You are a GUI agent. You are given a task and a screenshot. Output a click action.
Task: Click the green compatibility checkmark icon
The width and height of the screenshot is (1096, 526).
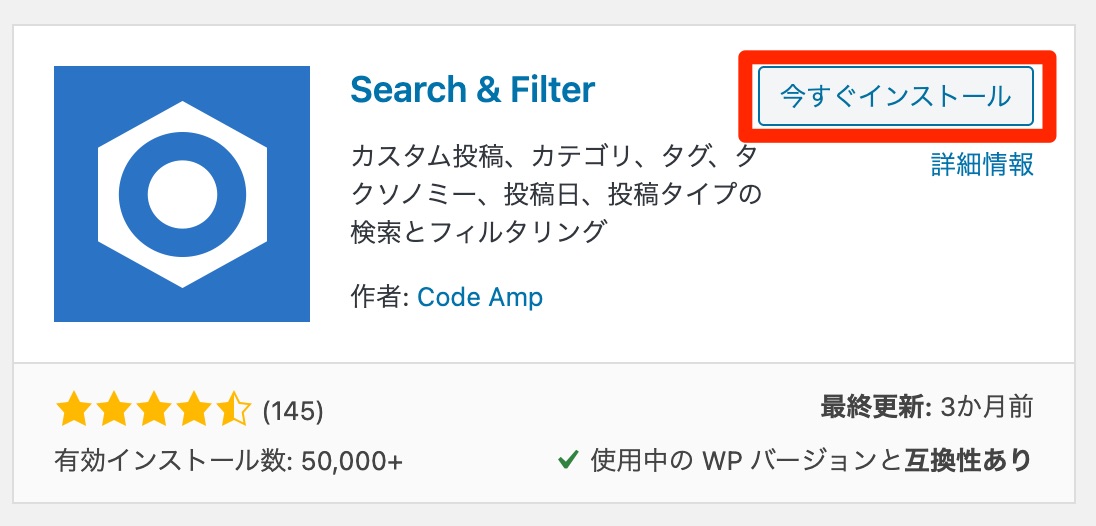coord(568,460)
